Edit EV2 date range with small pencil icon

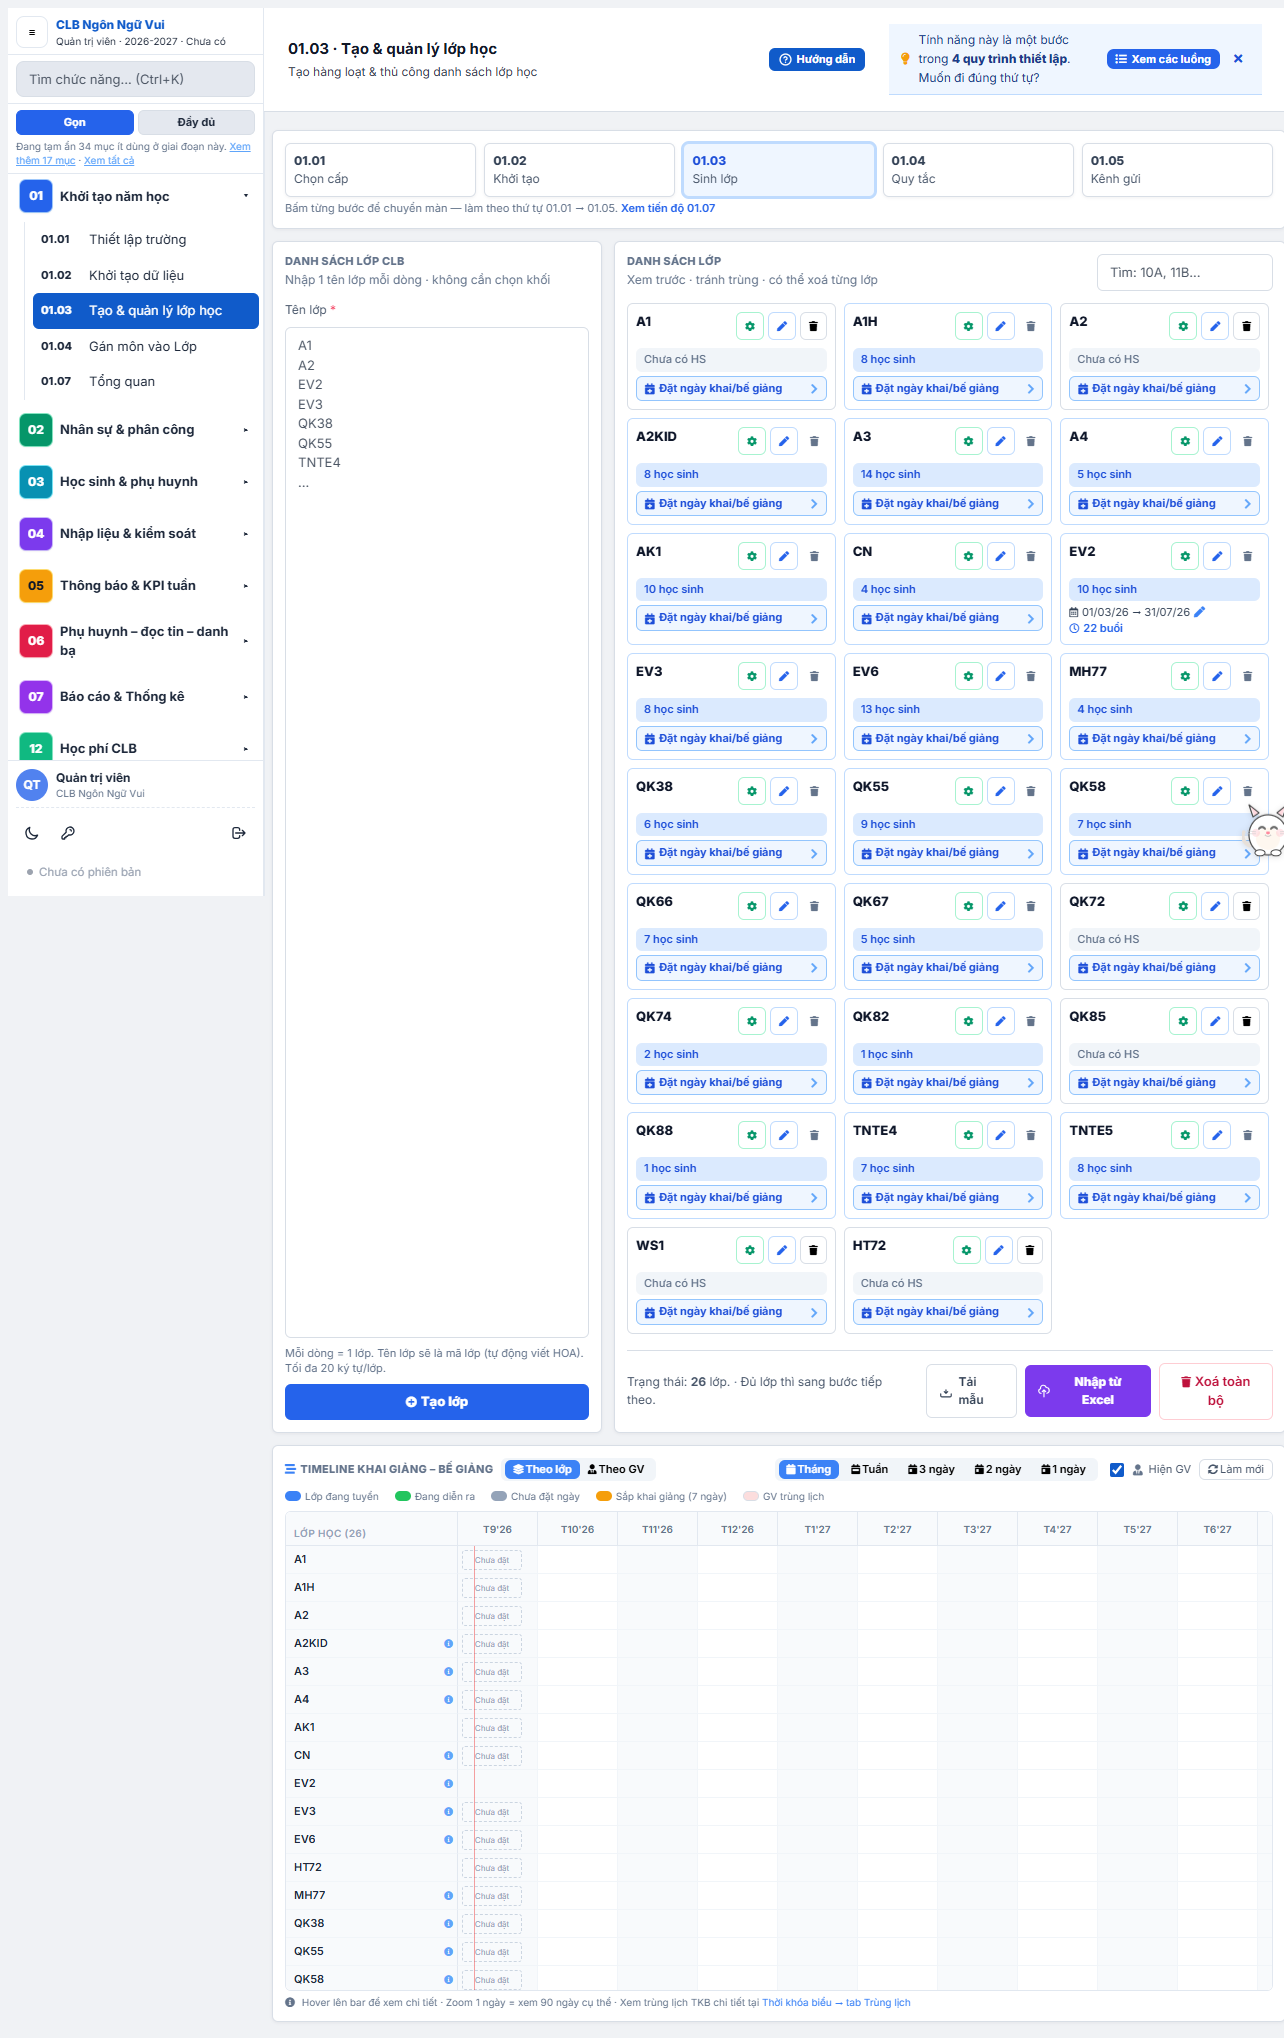[1200, 612]
